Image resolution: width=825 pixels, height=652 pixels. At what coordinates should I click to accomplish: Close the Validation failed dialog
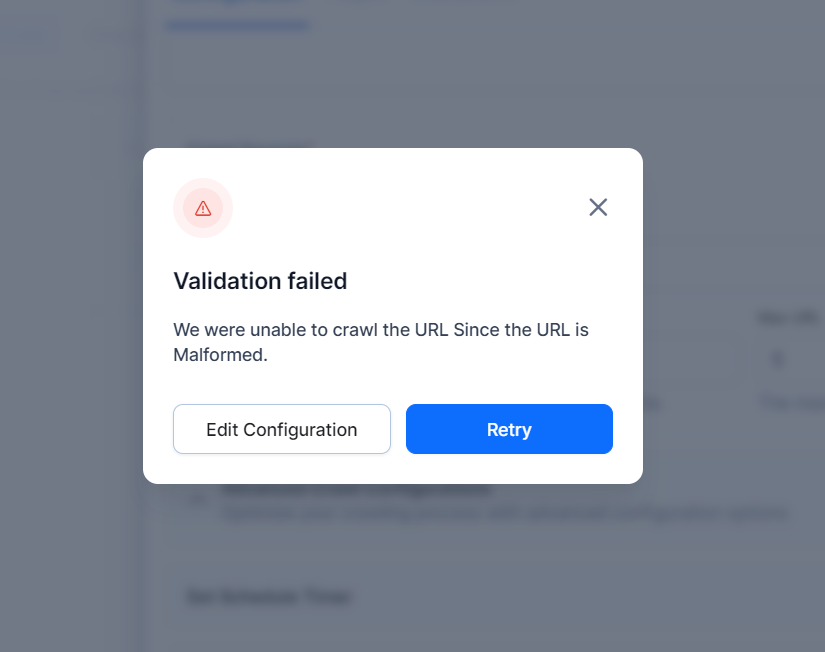(598, 207)
